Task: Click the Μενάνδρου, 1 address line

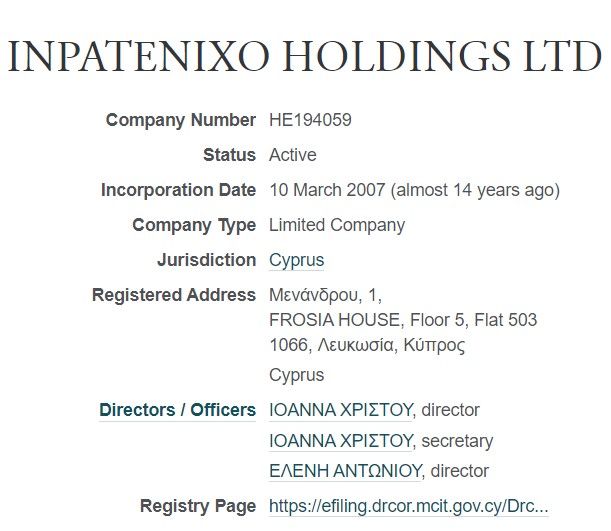Action: (x=325, y=295)
